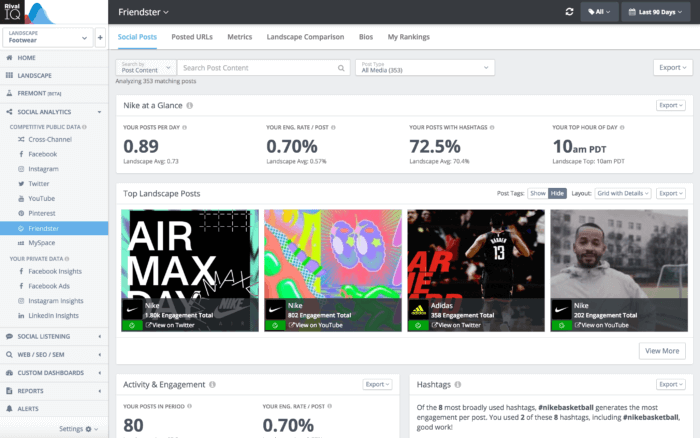The height and width of the screenshot is (438, 700).
Task: Open Instagram Insights in the sidebar
Action: point(55,301)
